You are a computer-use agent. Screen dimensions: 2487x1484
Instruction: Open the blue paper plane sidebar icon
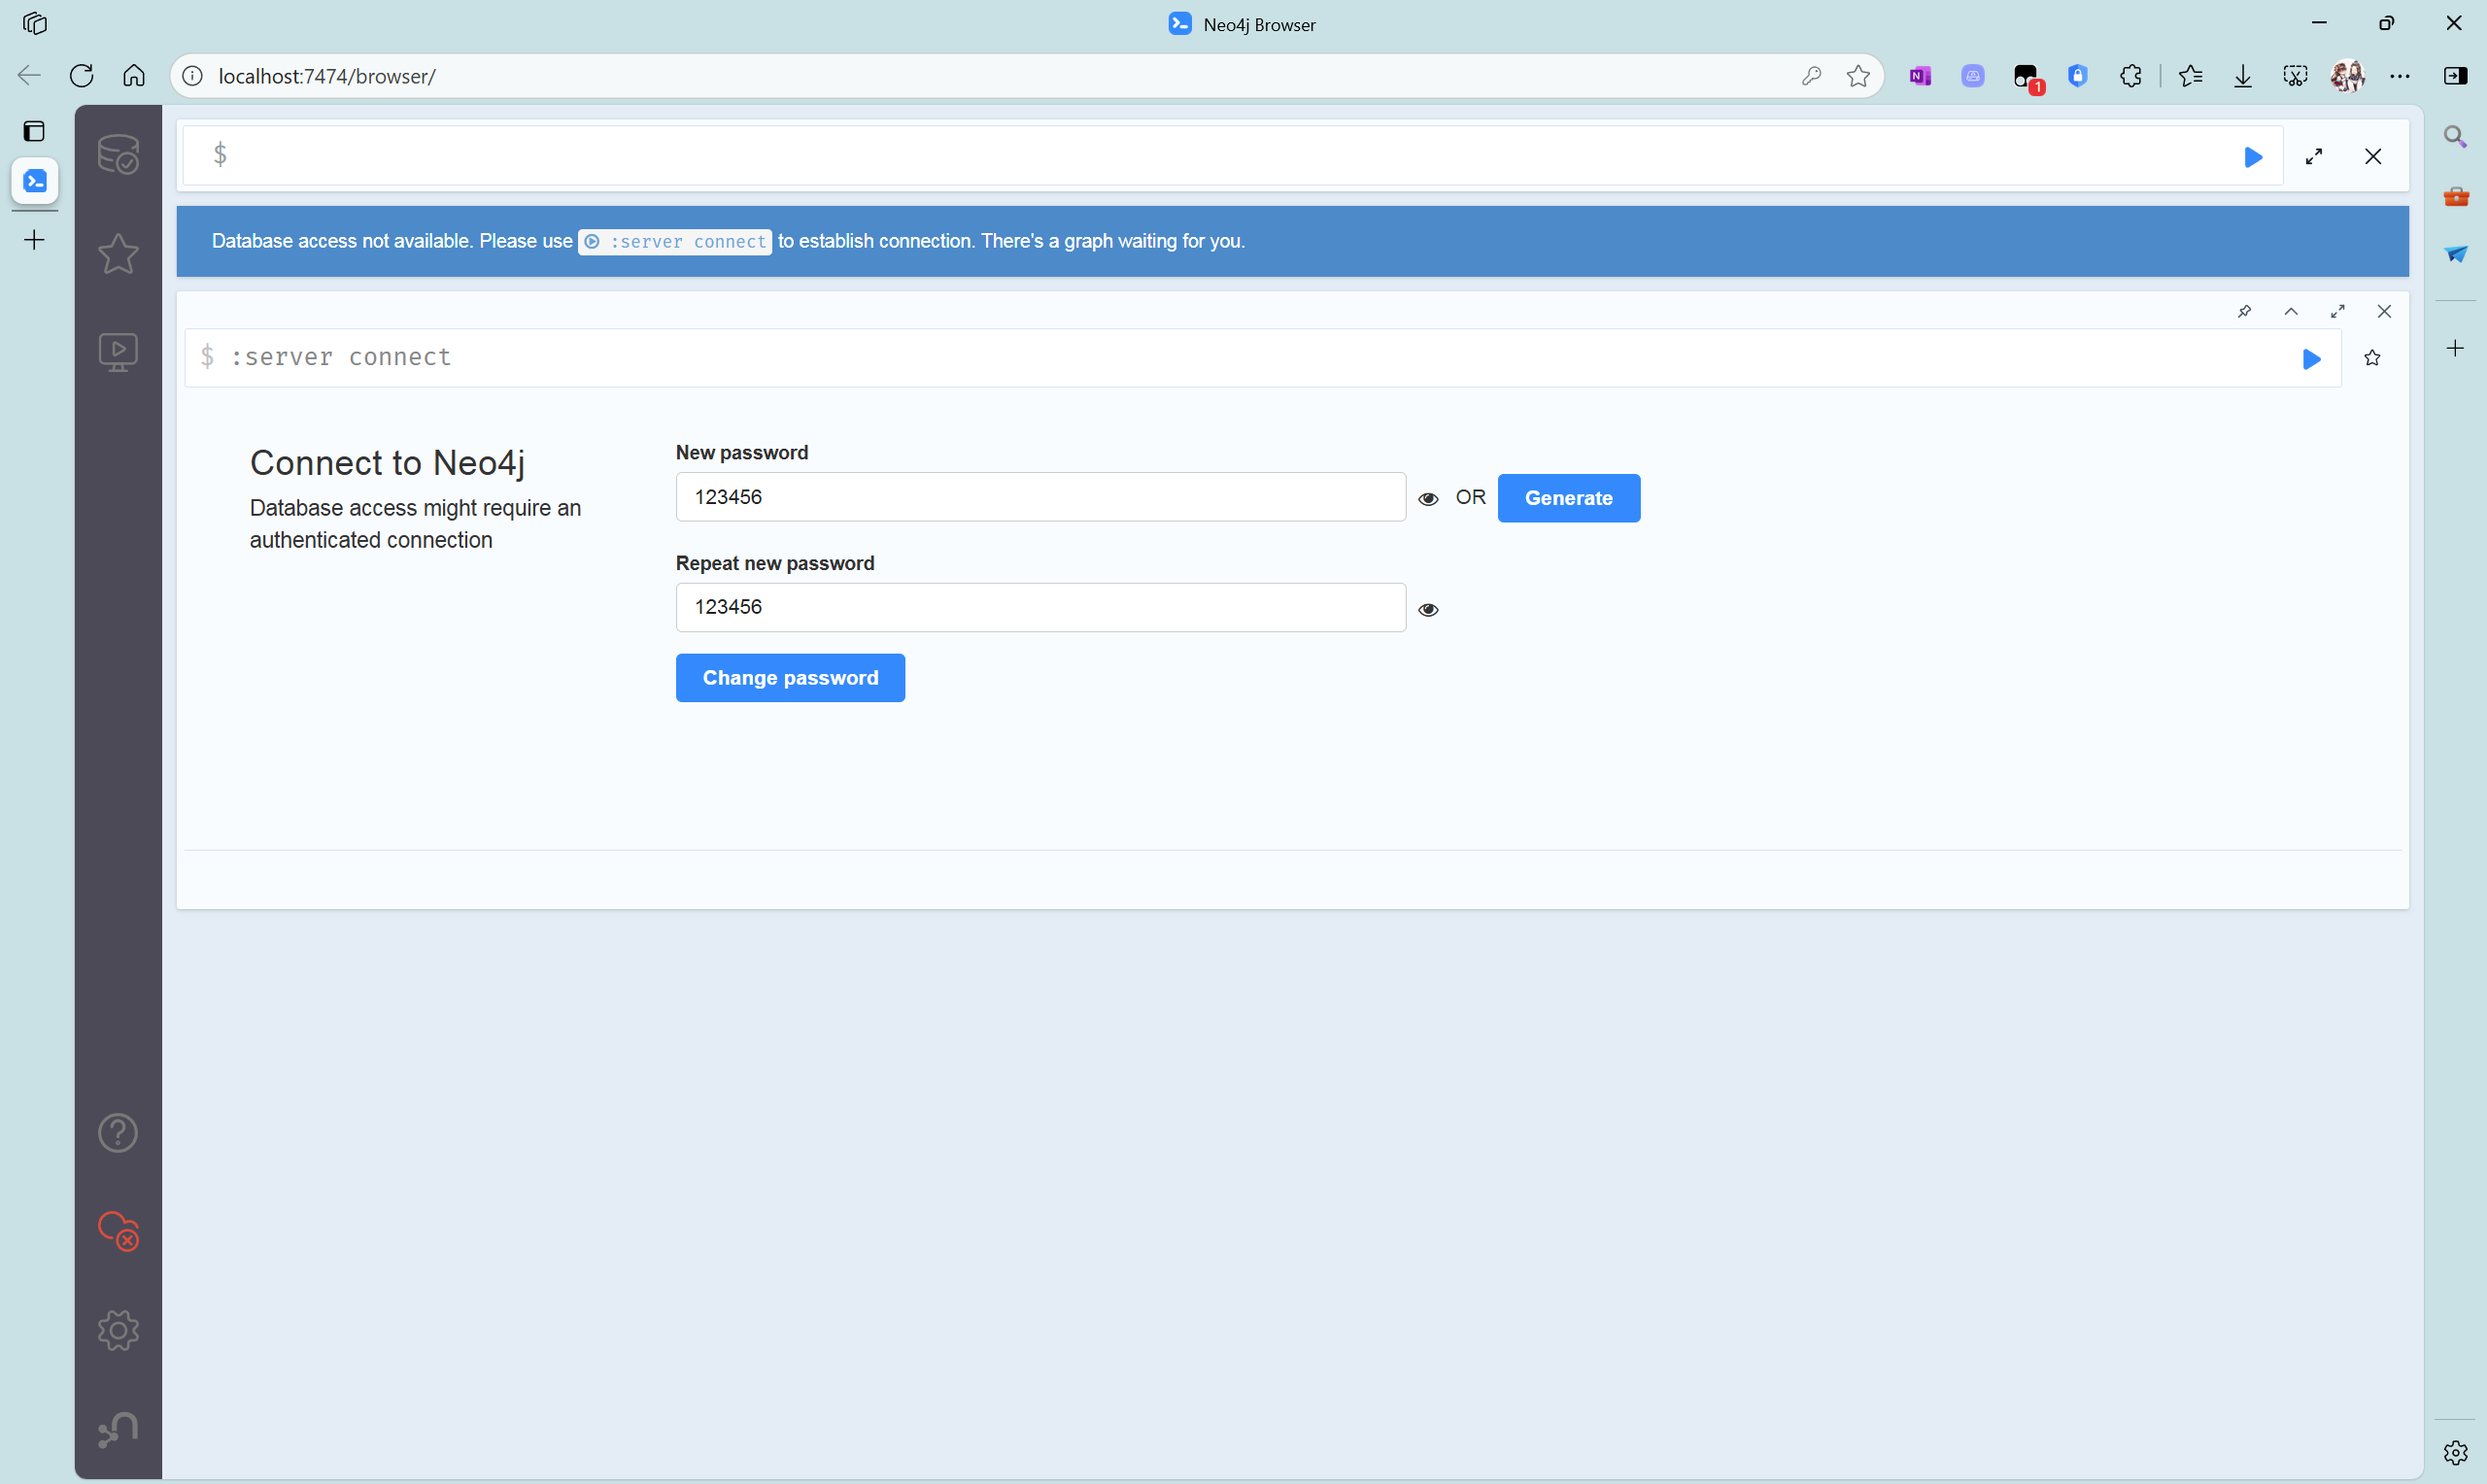coord(2456,254)
